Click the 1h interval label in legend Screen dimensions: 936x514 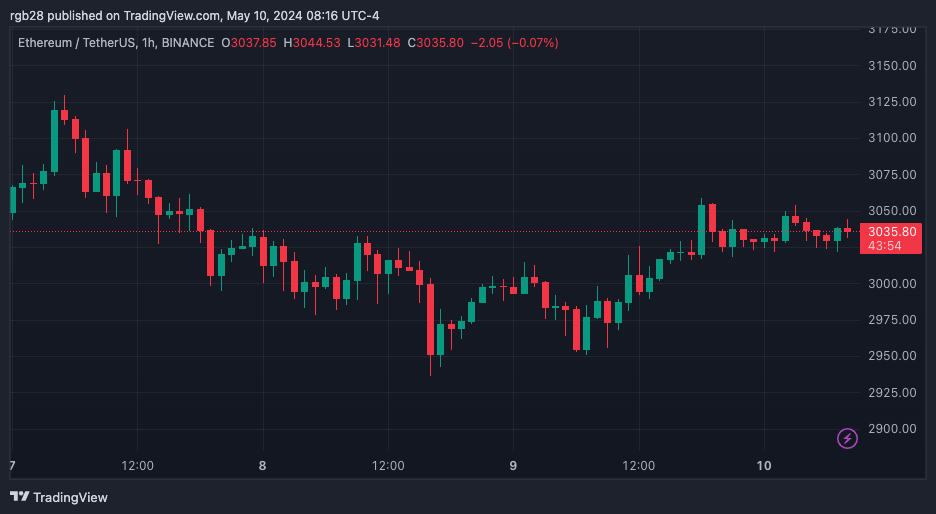[148, 43]
